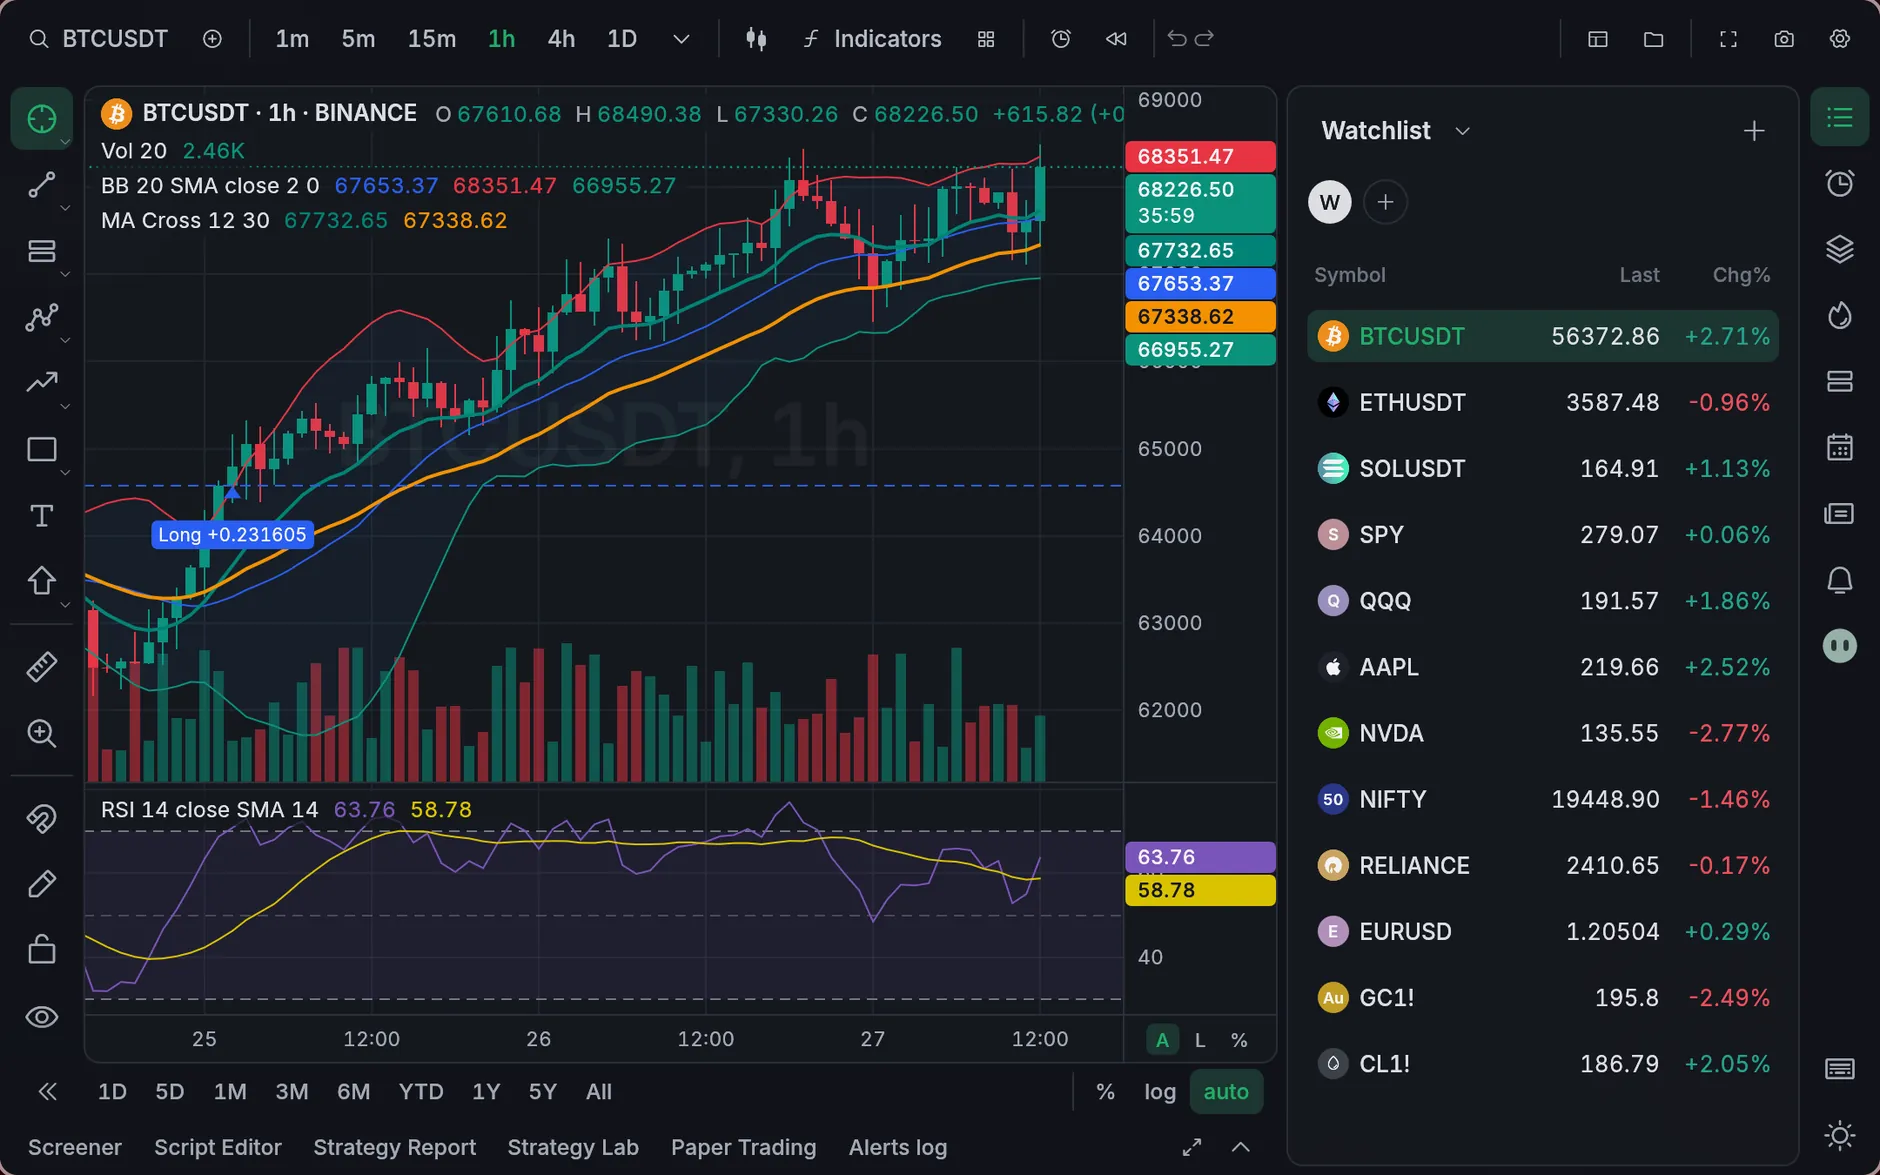The image size is (1880, 1175).
Task: Collapse the left toolbar with double chevron
Action: pyautogui.click(x=47, y=1092)
